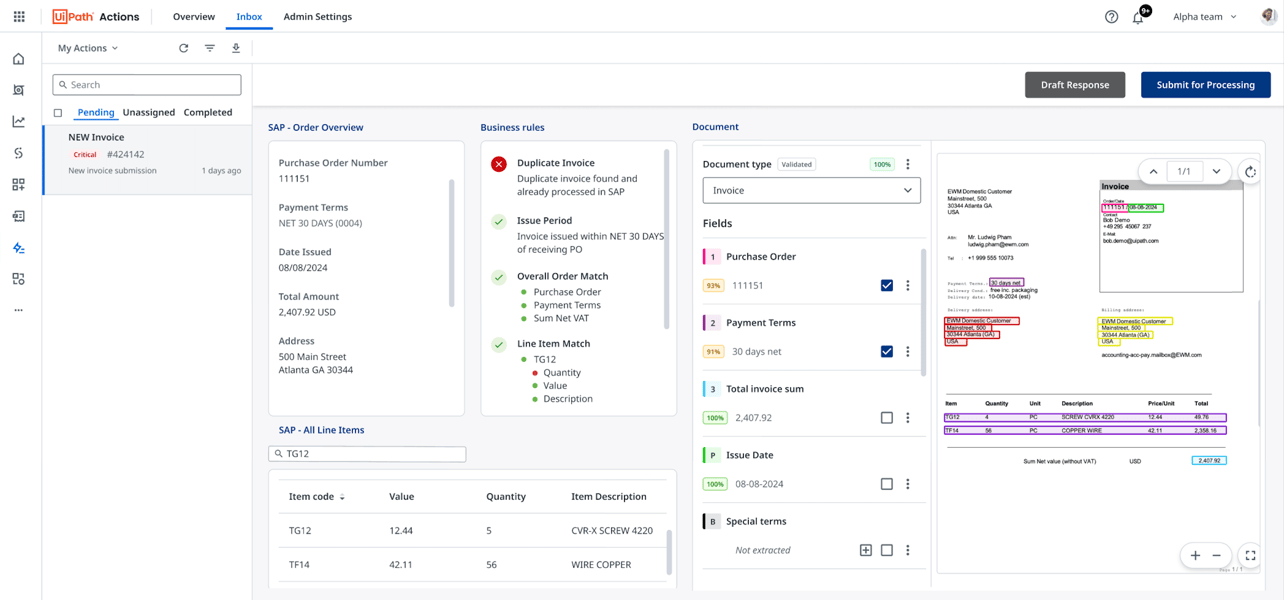Open the Document type more options menu

tap(908, 164)
